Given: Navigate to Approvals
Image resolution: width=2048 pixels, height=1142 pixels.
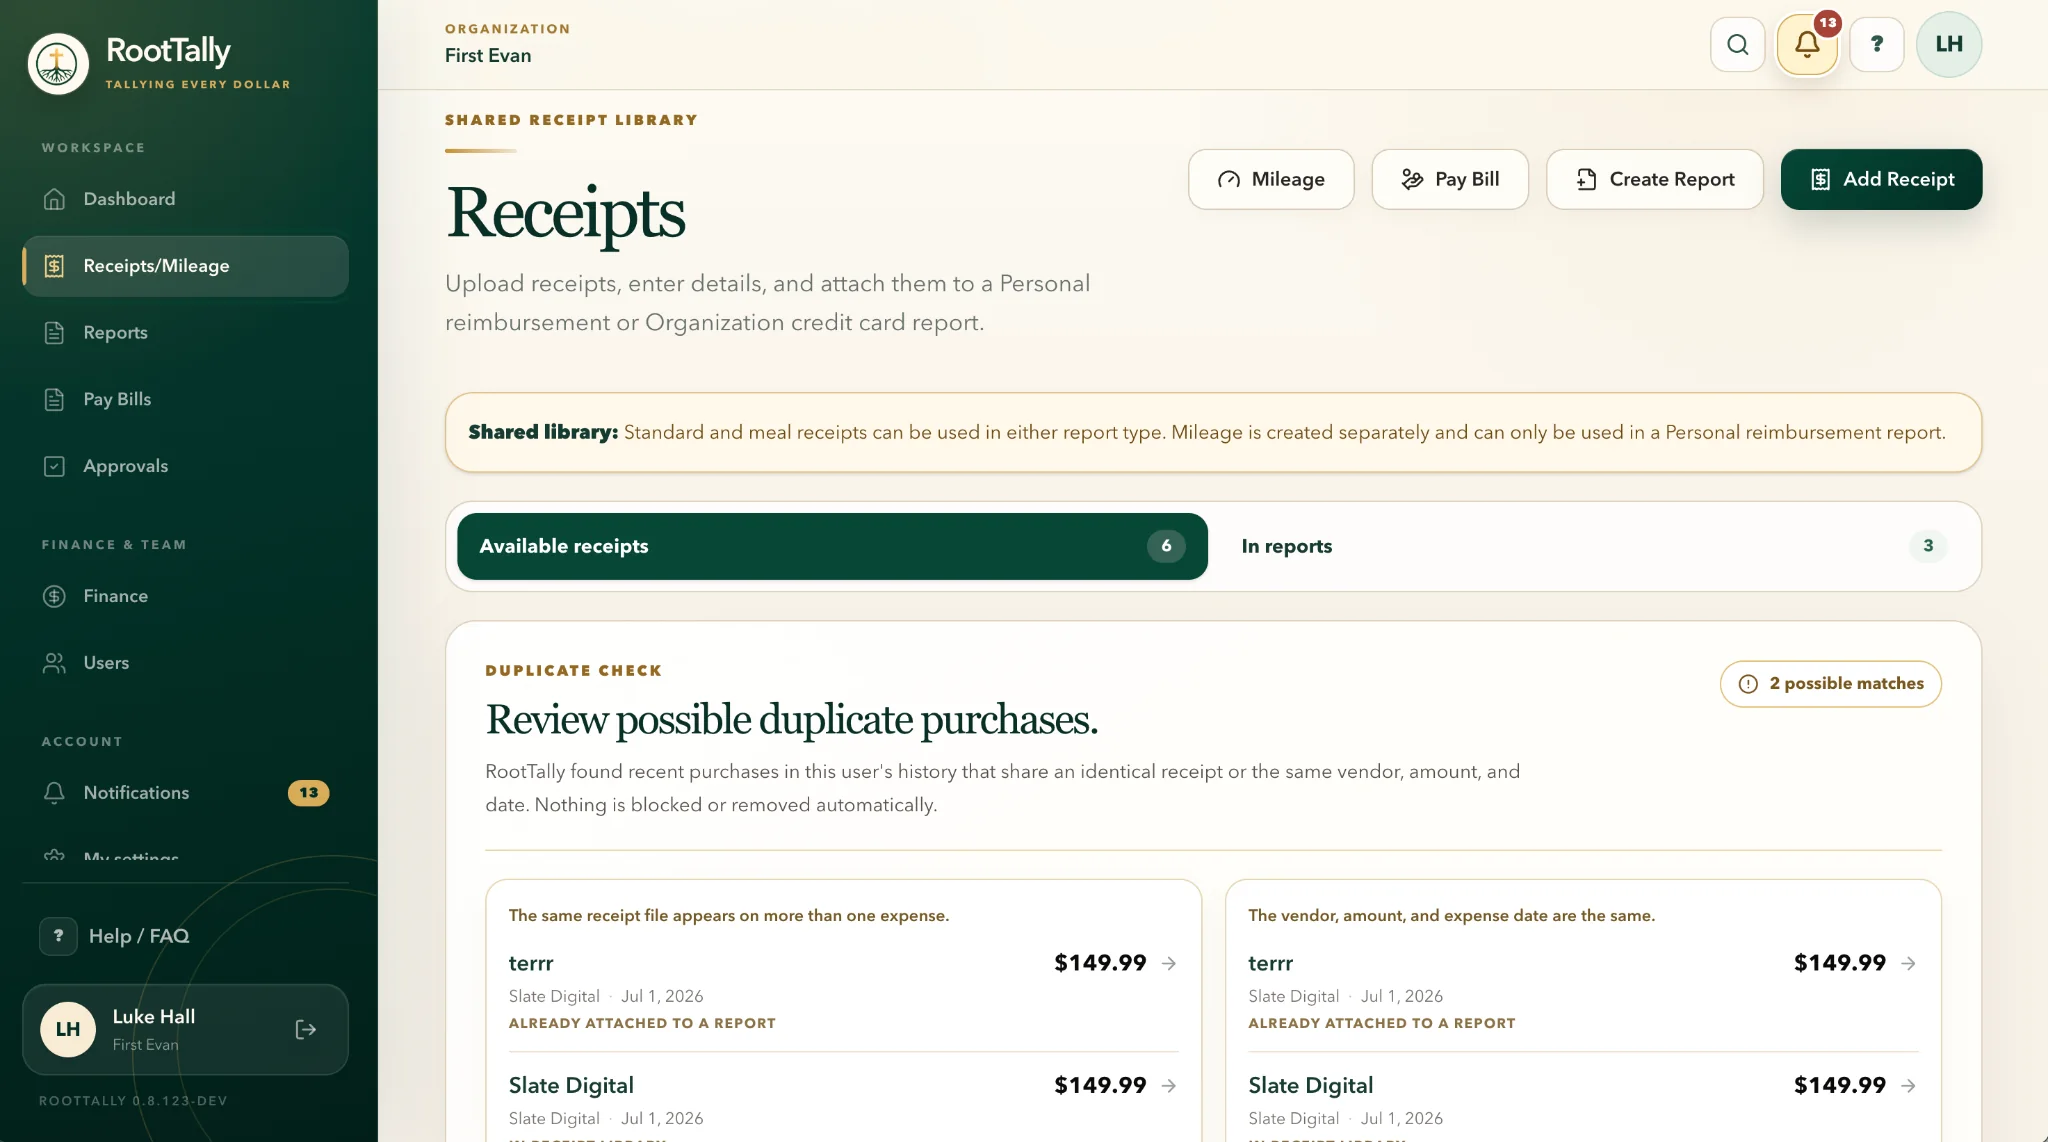Looking at the screenshot, I should coord(186,467).
